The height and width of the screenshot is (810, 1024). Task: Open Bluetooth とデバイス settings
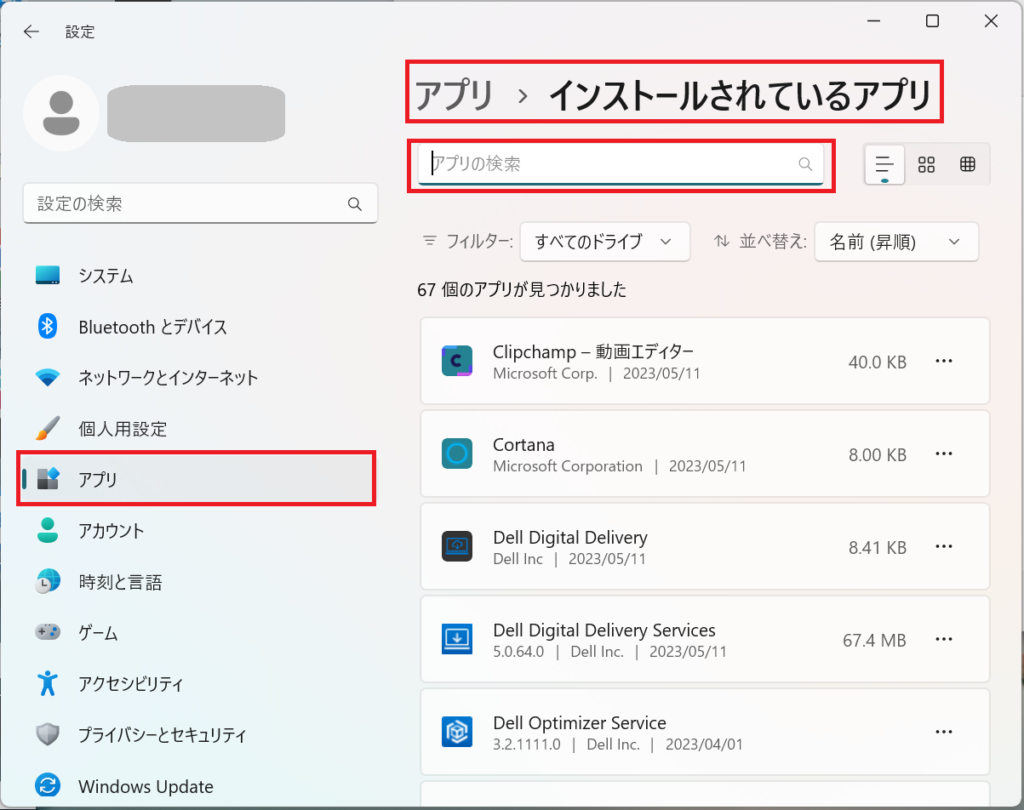(199, 326)
